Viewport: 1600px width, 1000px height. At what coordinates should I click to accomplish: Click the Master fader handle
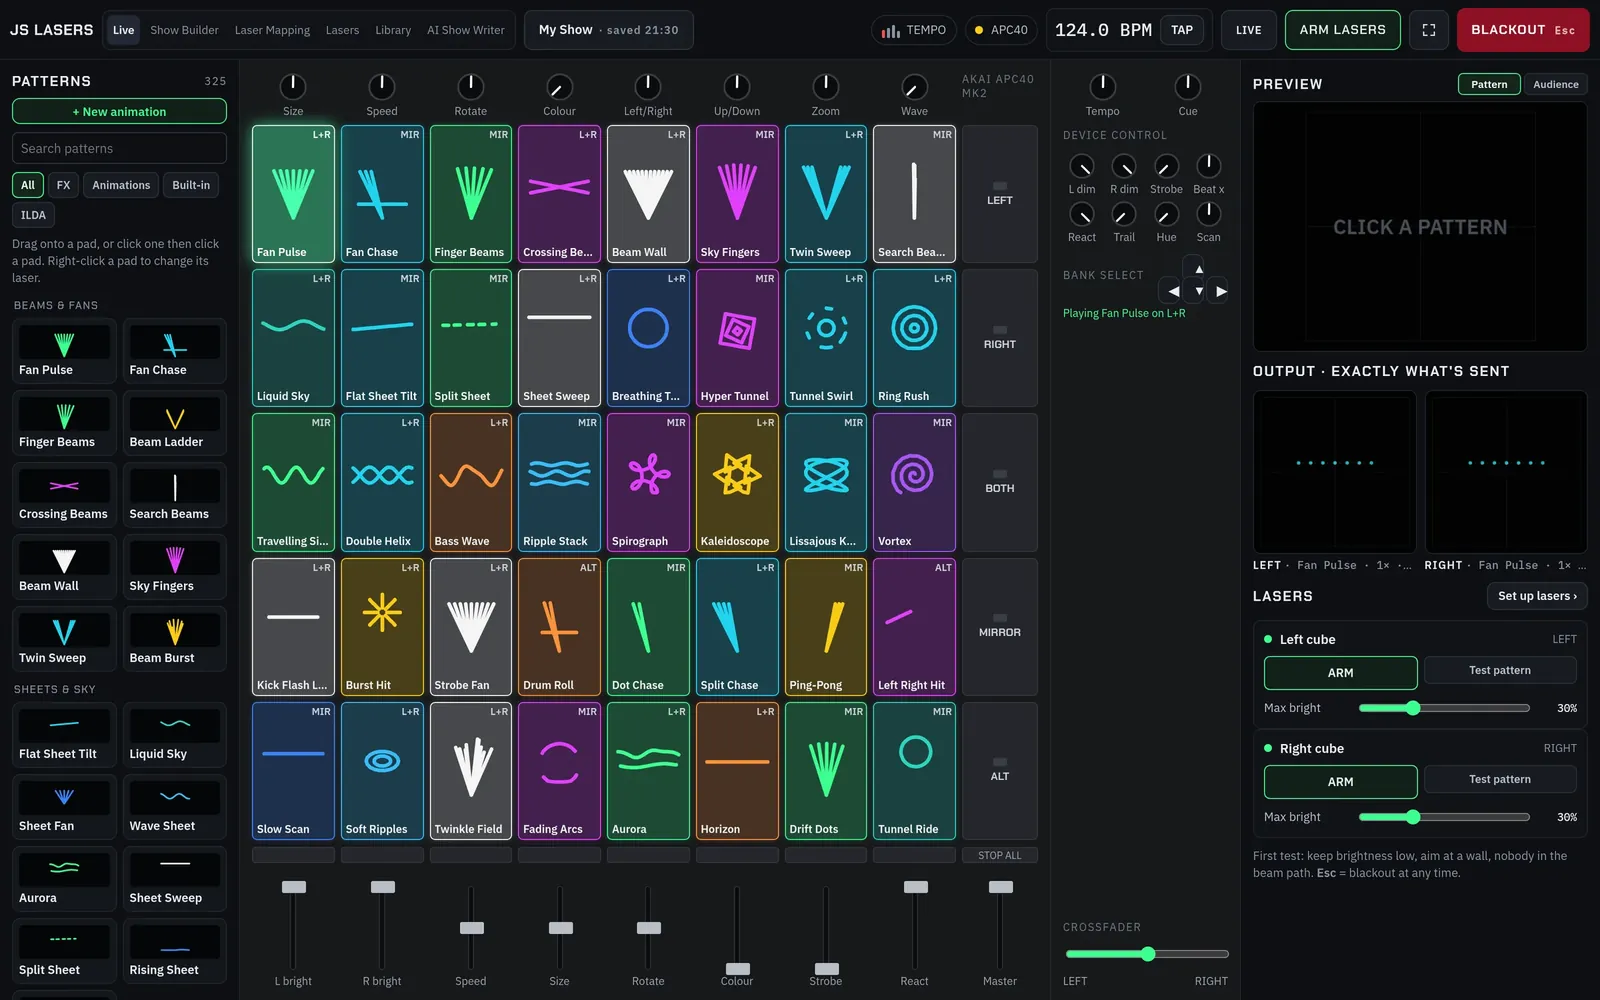tap(1000, 887)
